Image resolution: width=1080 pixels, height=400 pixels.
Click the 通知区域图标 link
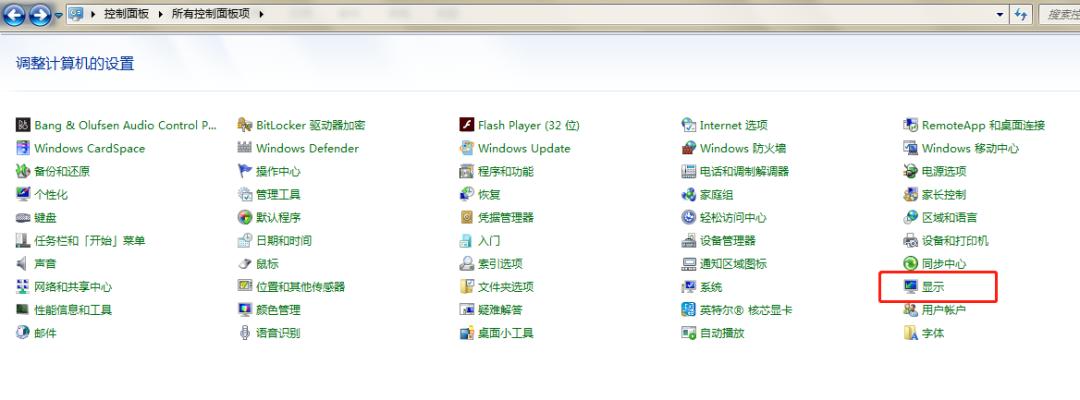click(x=733, y=264)
